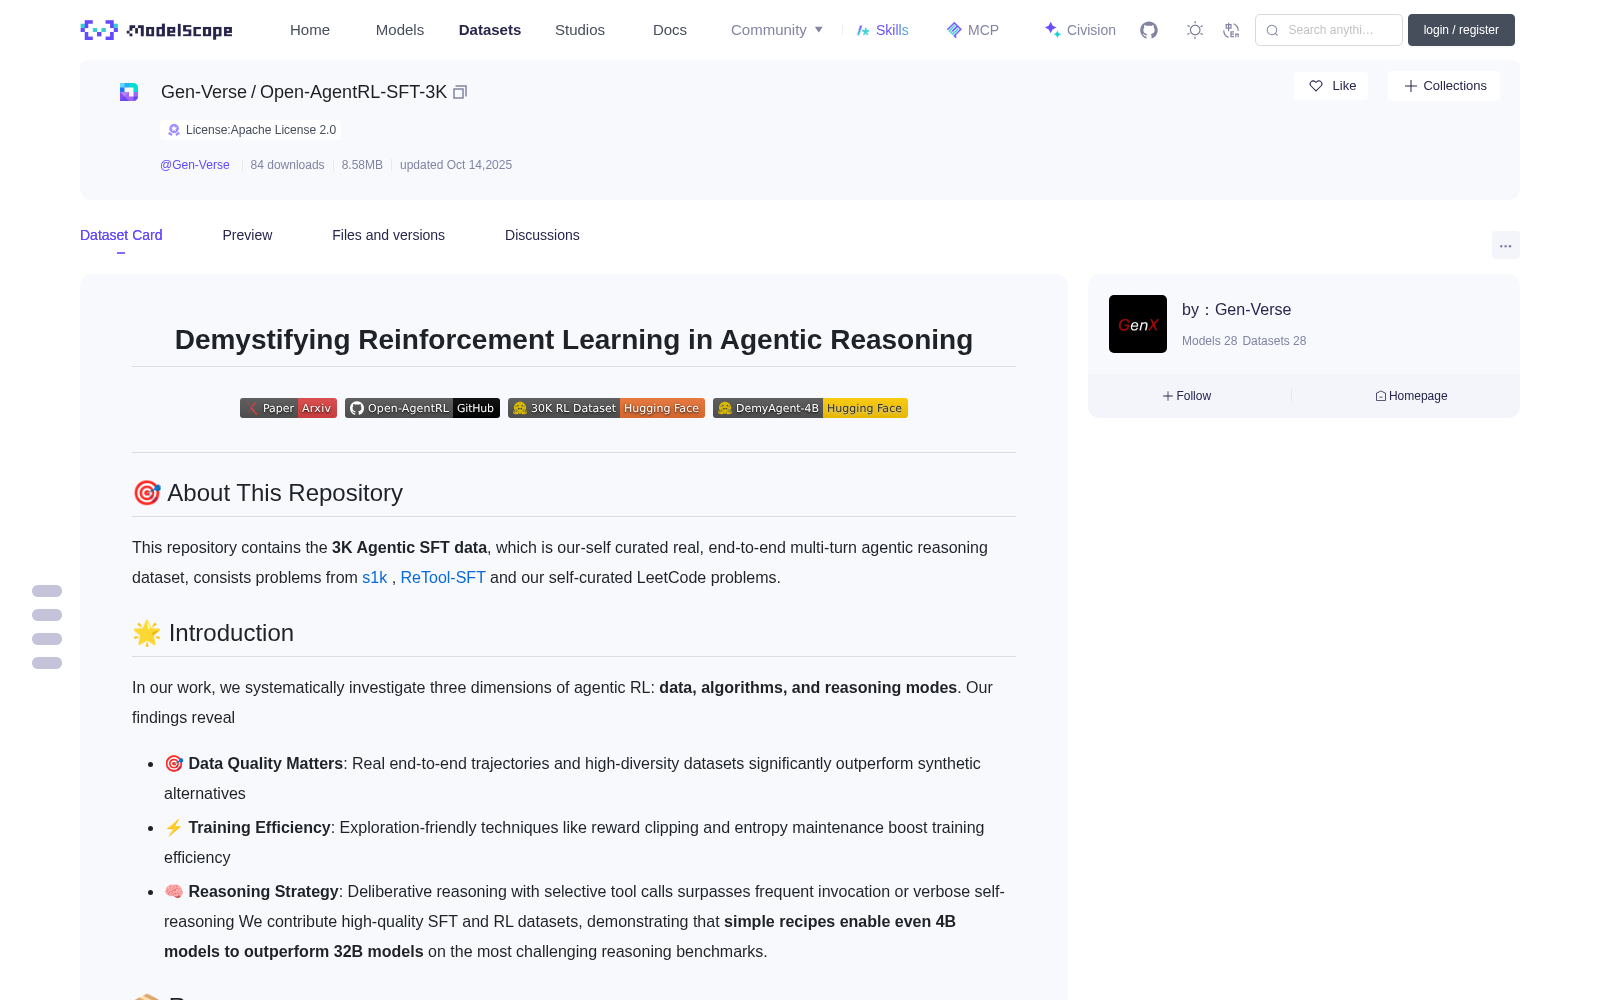Viewport: 1600px width, 1000px height.
Task: Click the Follow button for Gen-Verse
Action: point(1187,396)
